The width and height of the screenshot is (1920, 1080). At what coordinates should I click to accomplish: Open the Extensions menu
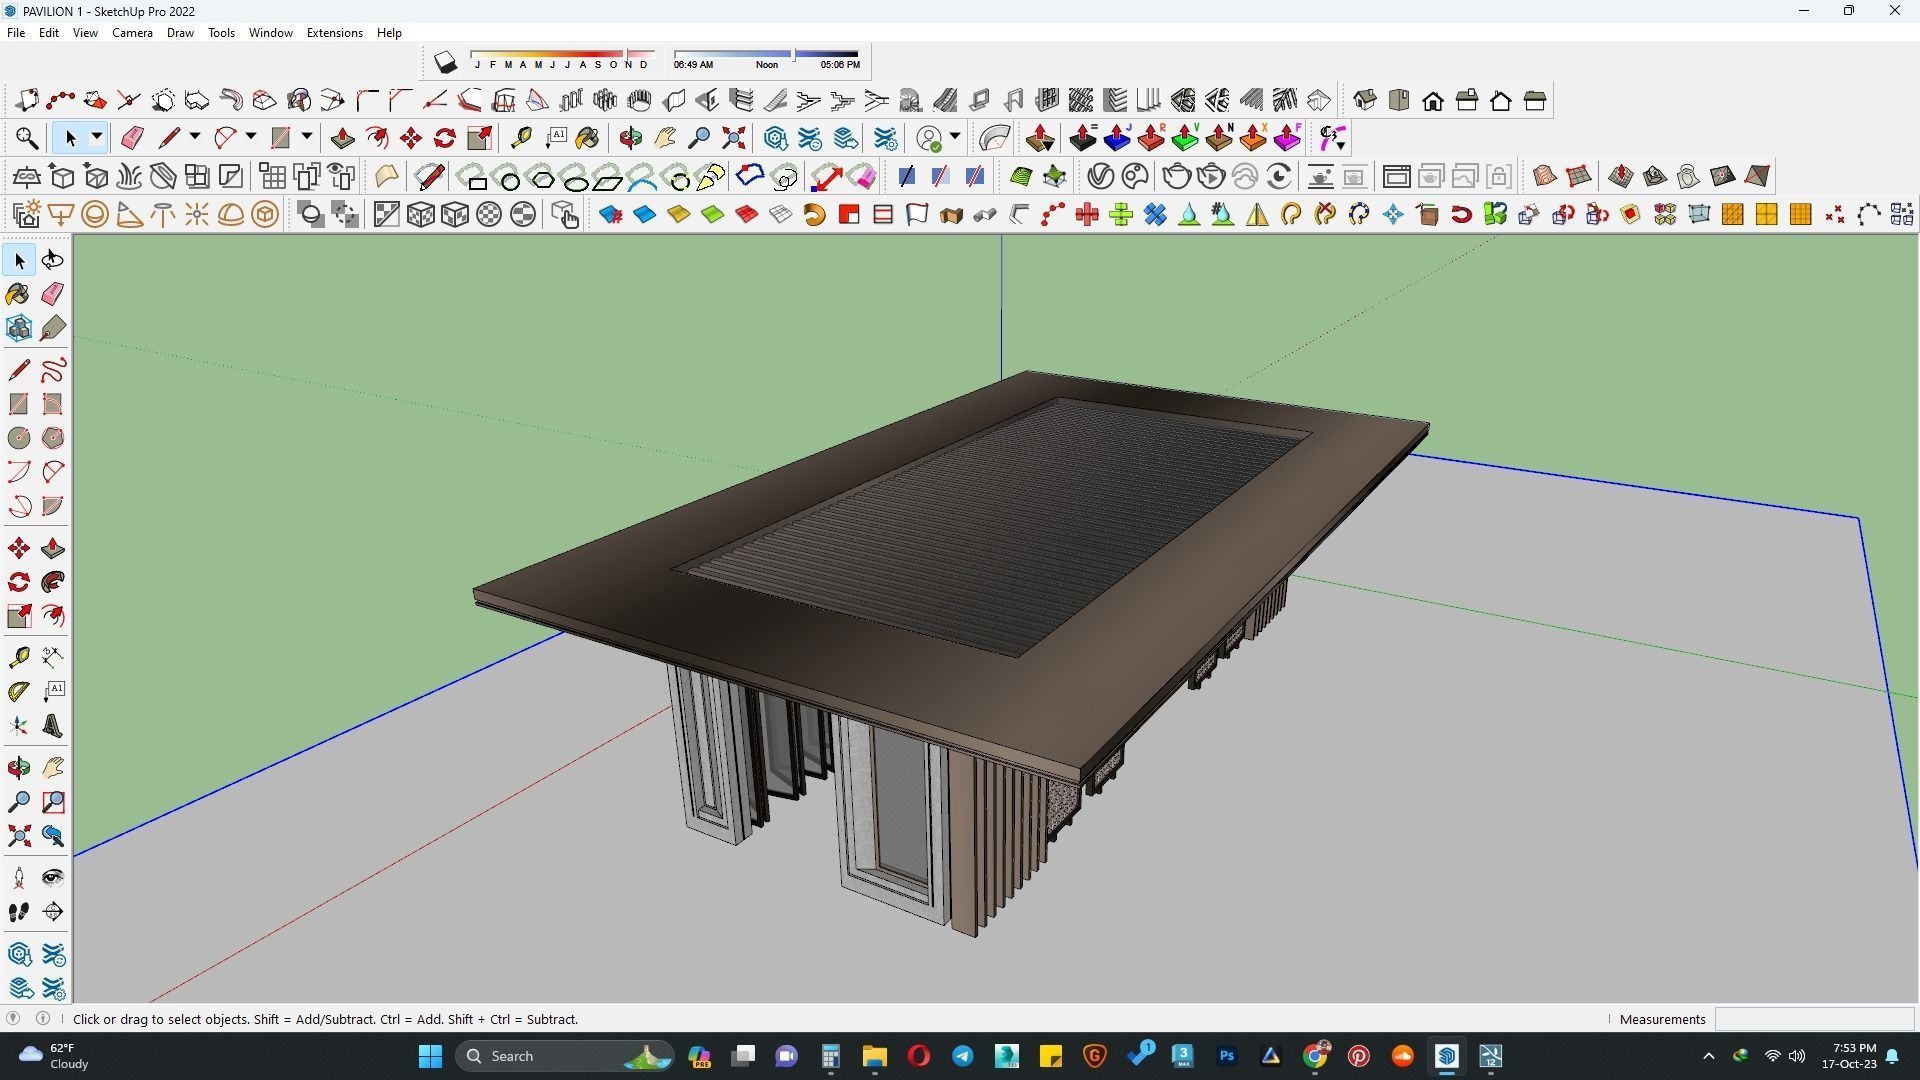334,33
